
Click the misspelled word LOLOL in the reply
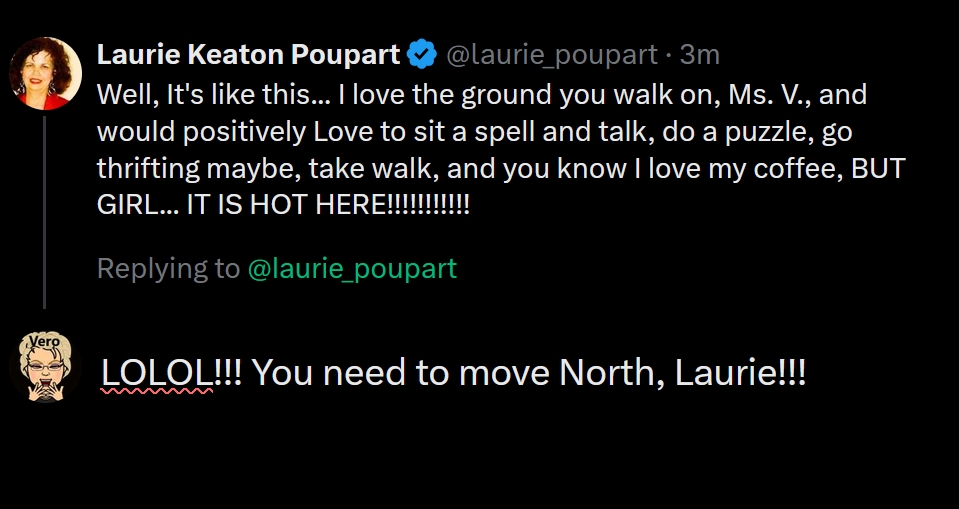tap(157, 374)
